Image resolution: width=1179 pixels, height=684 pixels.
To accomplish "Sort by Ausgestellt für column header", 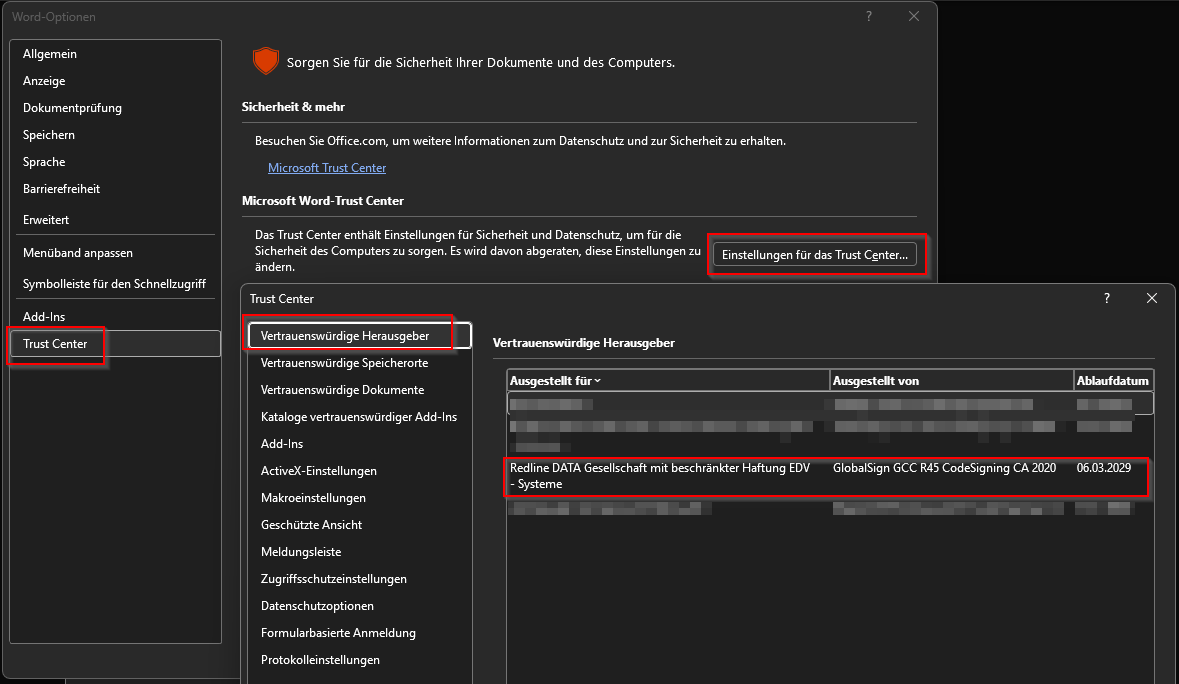I will pyautogui.click(x=667, y=381).
